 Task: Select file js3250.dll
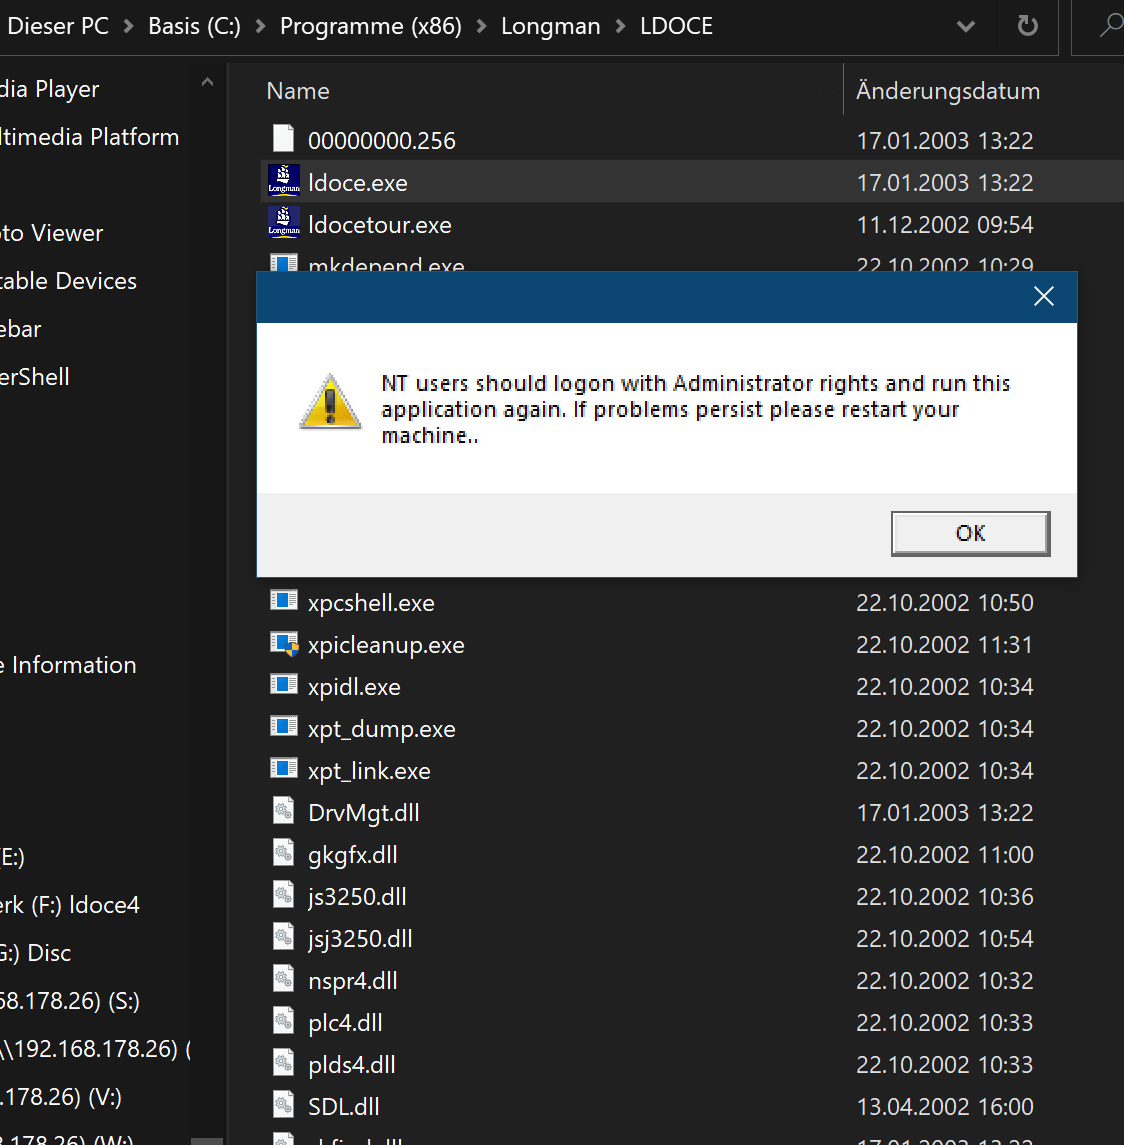coord(357,897)
